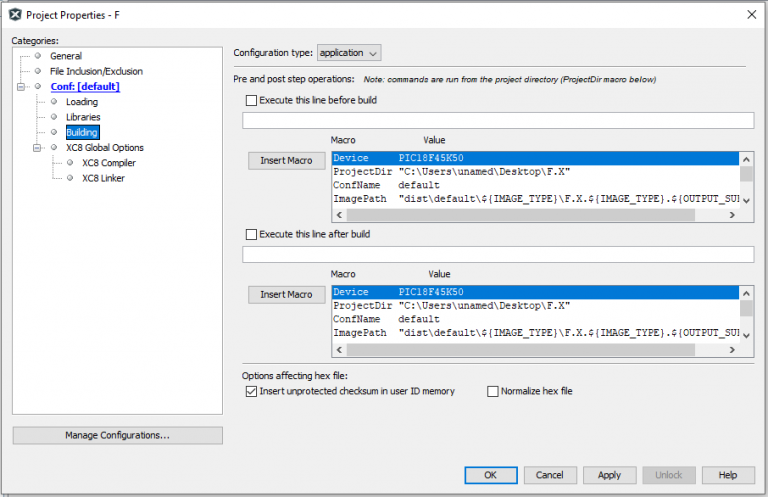The image size is (768, 497).
Task: Select the XC8 Compiler category
Action: [x=109, y=163]
